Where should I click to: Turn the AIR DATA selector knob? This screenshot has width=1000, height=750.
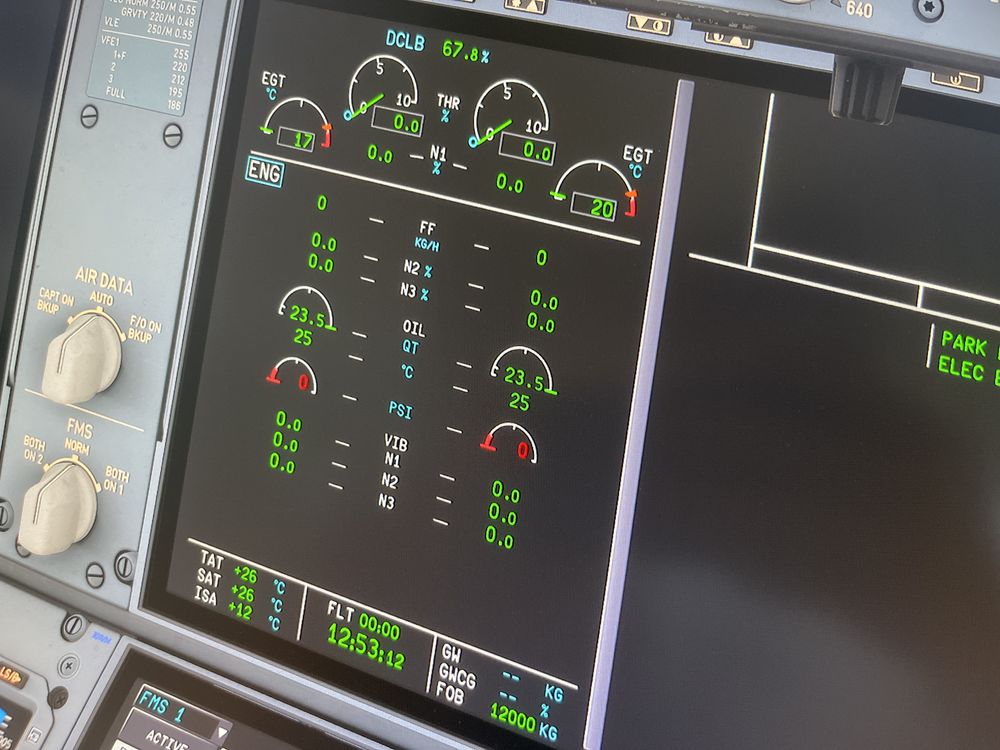[x=82, y=353]
